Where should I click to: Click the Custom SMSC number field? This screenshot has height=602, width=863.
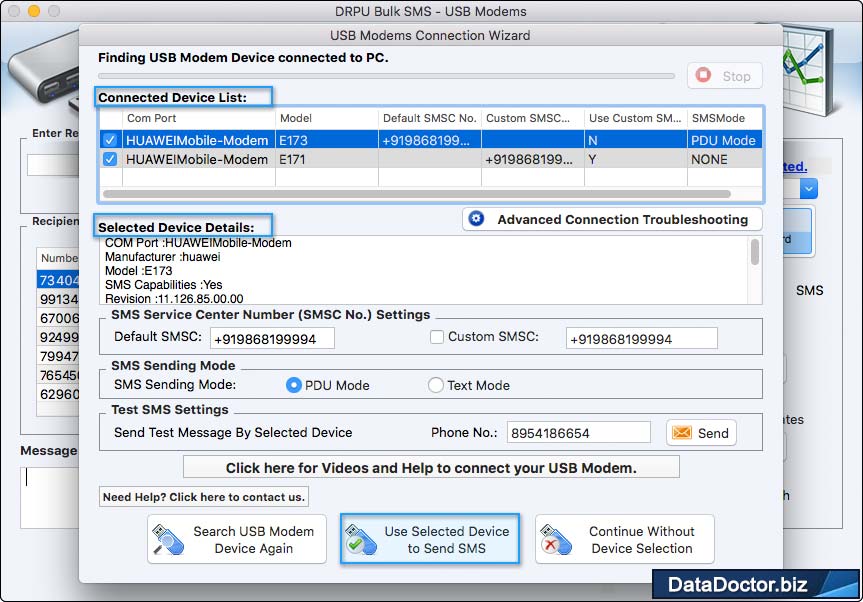pos(642,338)
